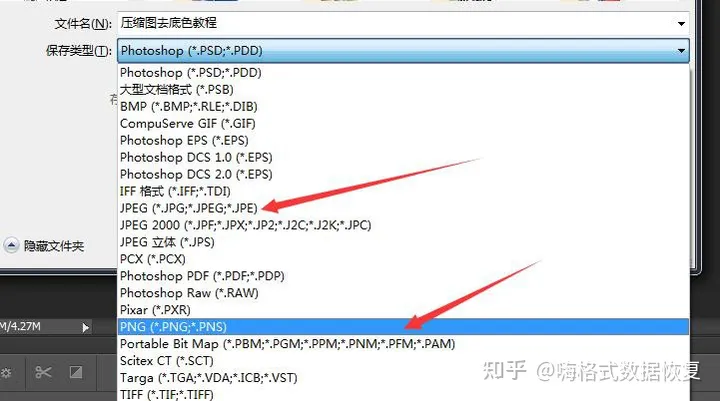720x401 pixels.
Task: Select JPEG (*.JPG;*.JPEG;*.JPE) format
Action: click(x=403, y=208)
